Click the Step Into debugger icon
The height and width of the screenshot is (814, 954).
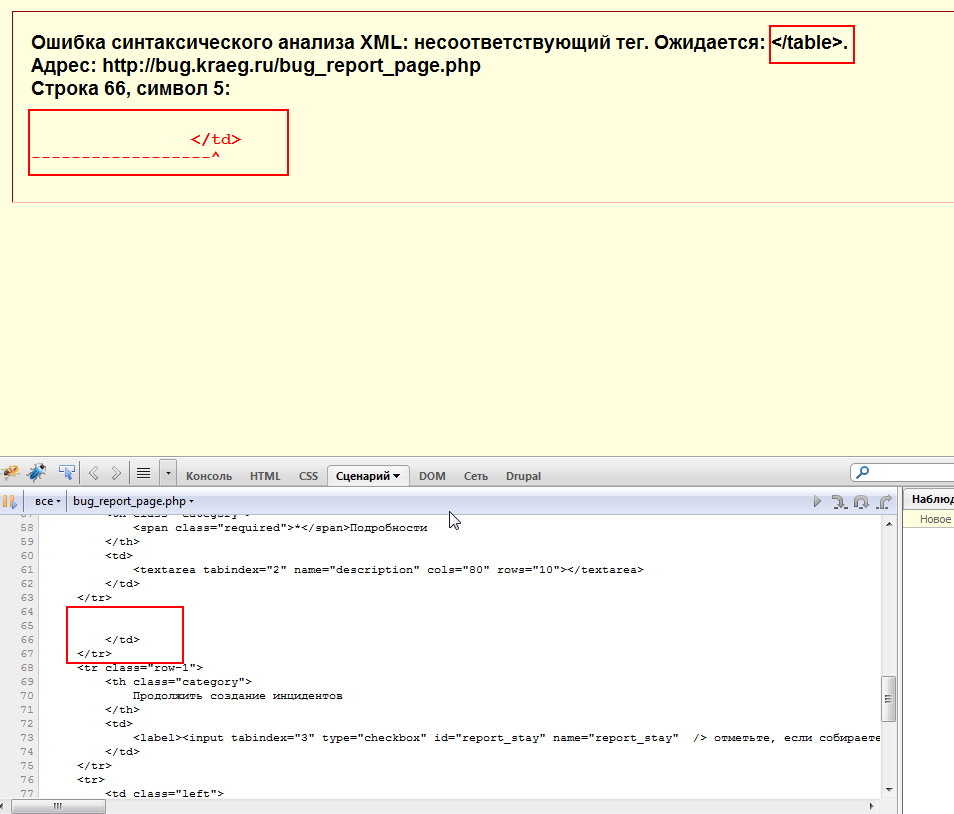point(838,501)
